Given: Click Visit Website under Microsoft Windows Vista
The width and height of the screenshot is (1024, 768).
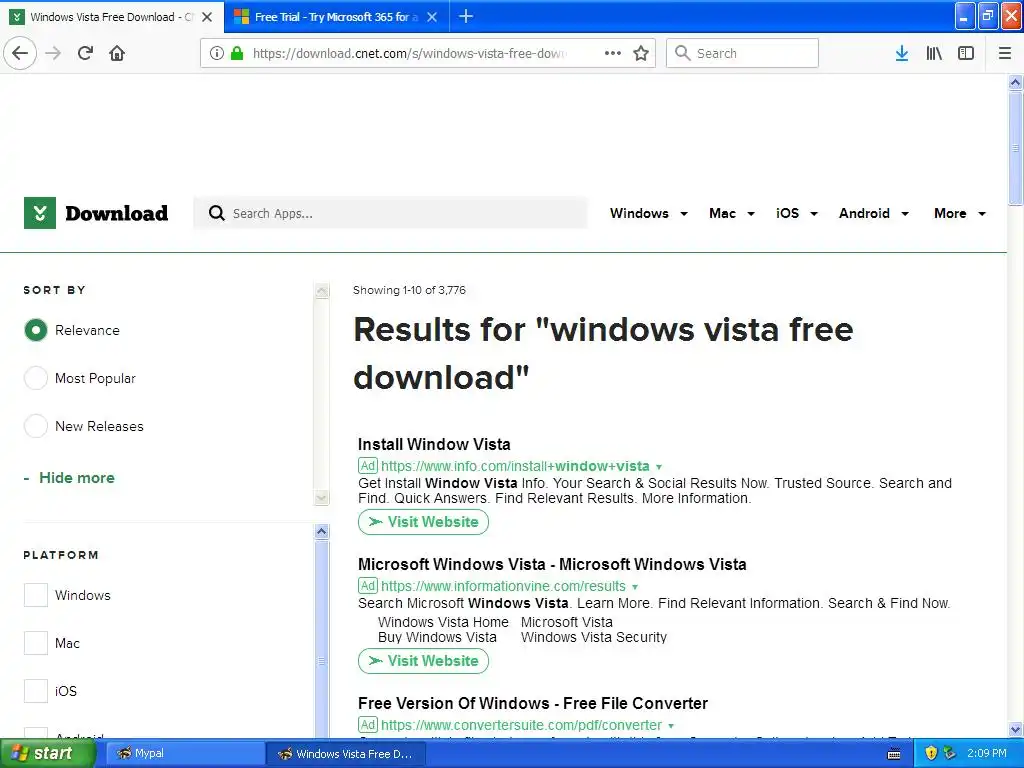Looking at the screenshot, I should point(423,661).
